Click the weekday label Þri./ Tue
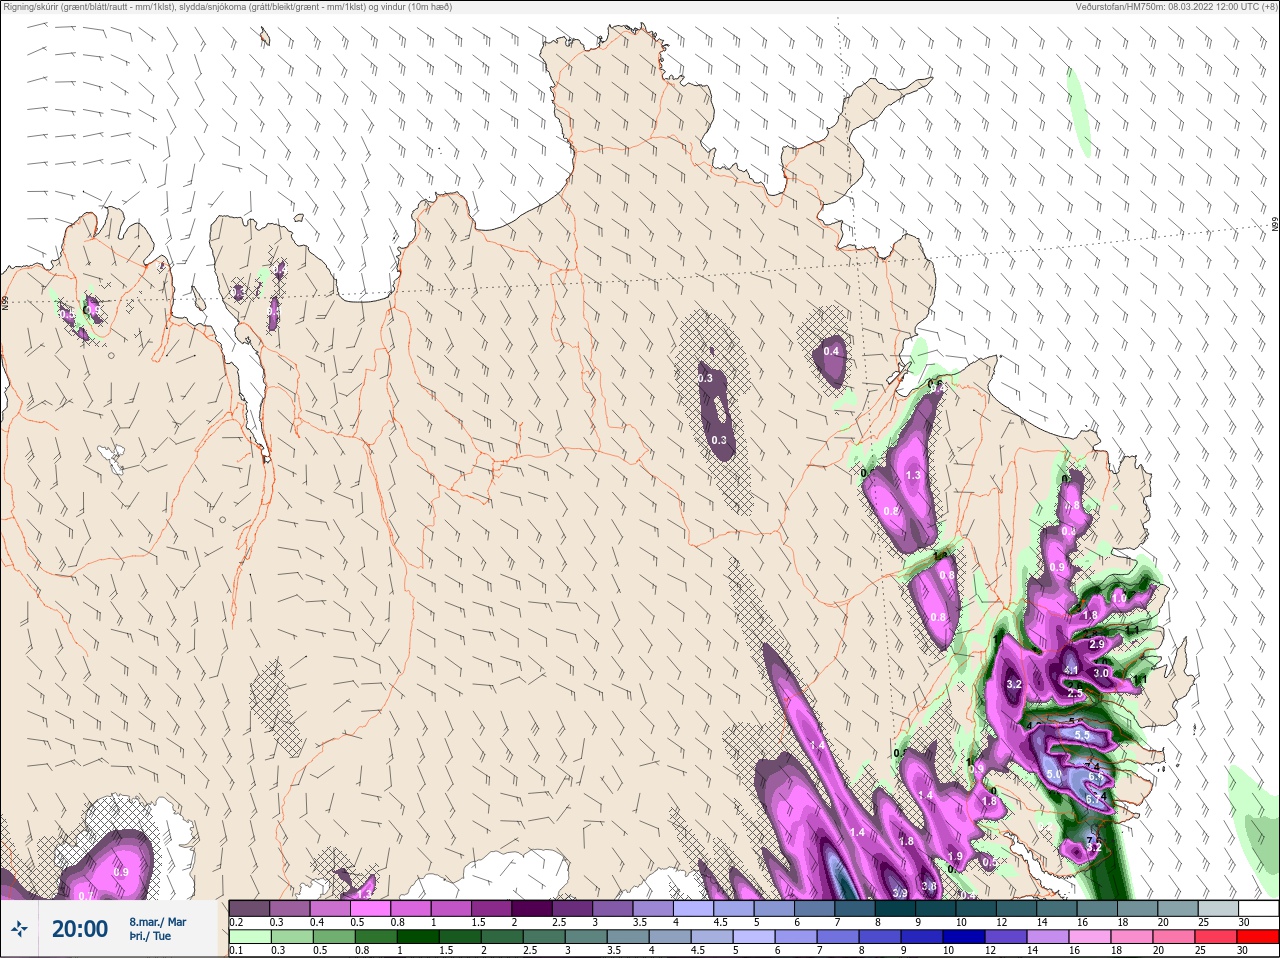 pyautogui.click(x=150, y=936)
